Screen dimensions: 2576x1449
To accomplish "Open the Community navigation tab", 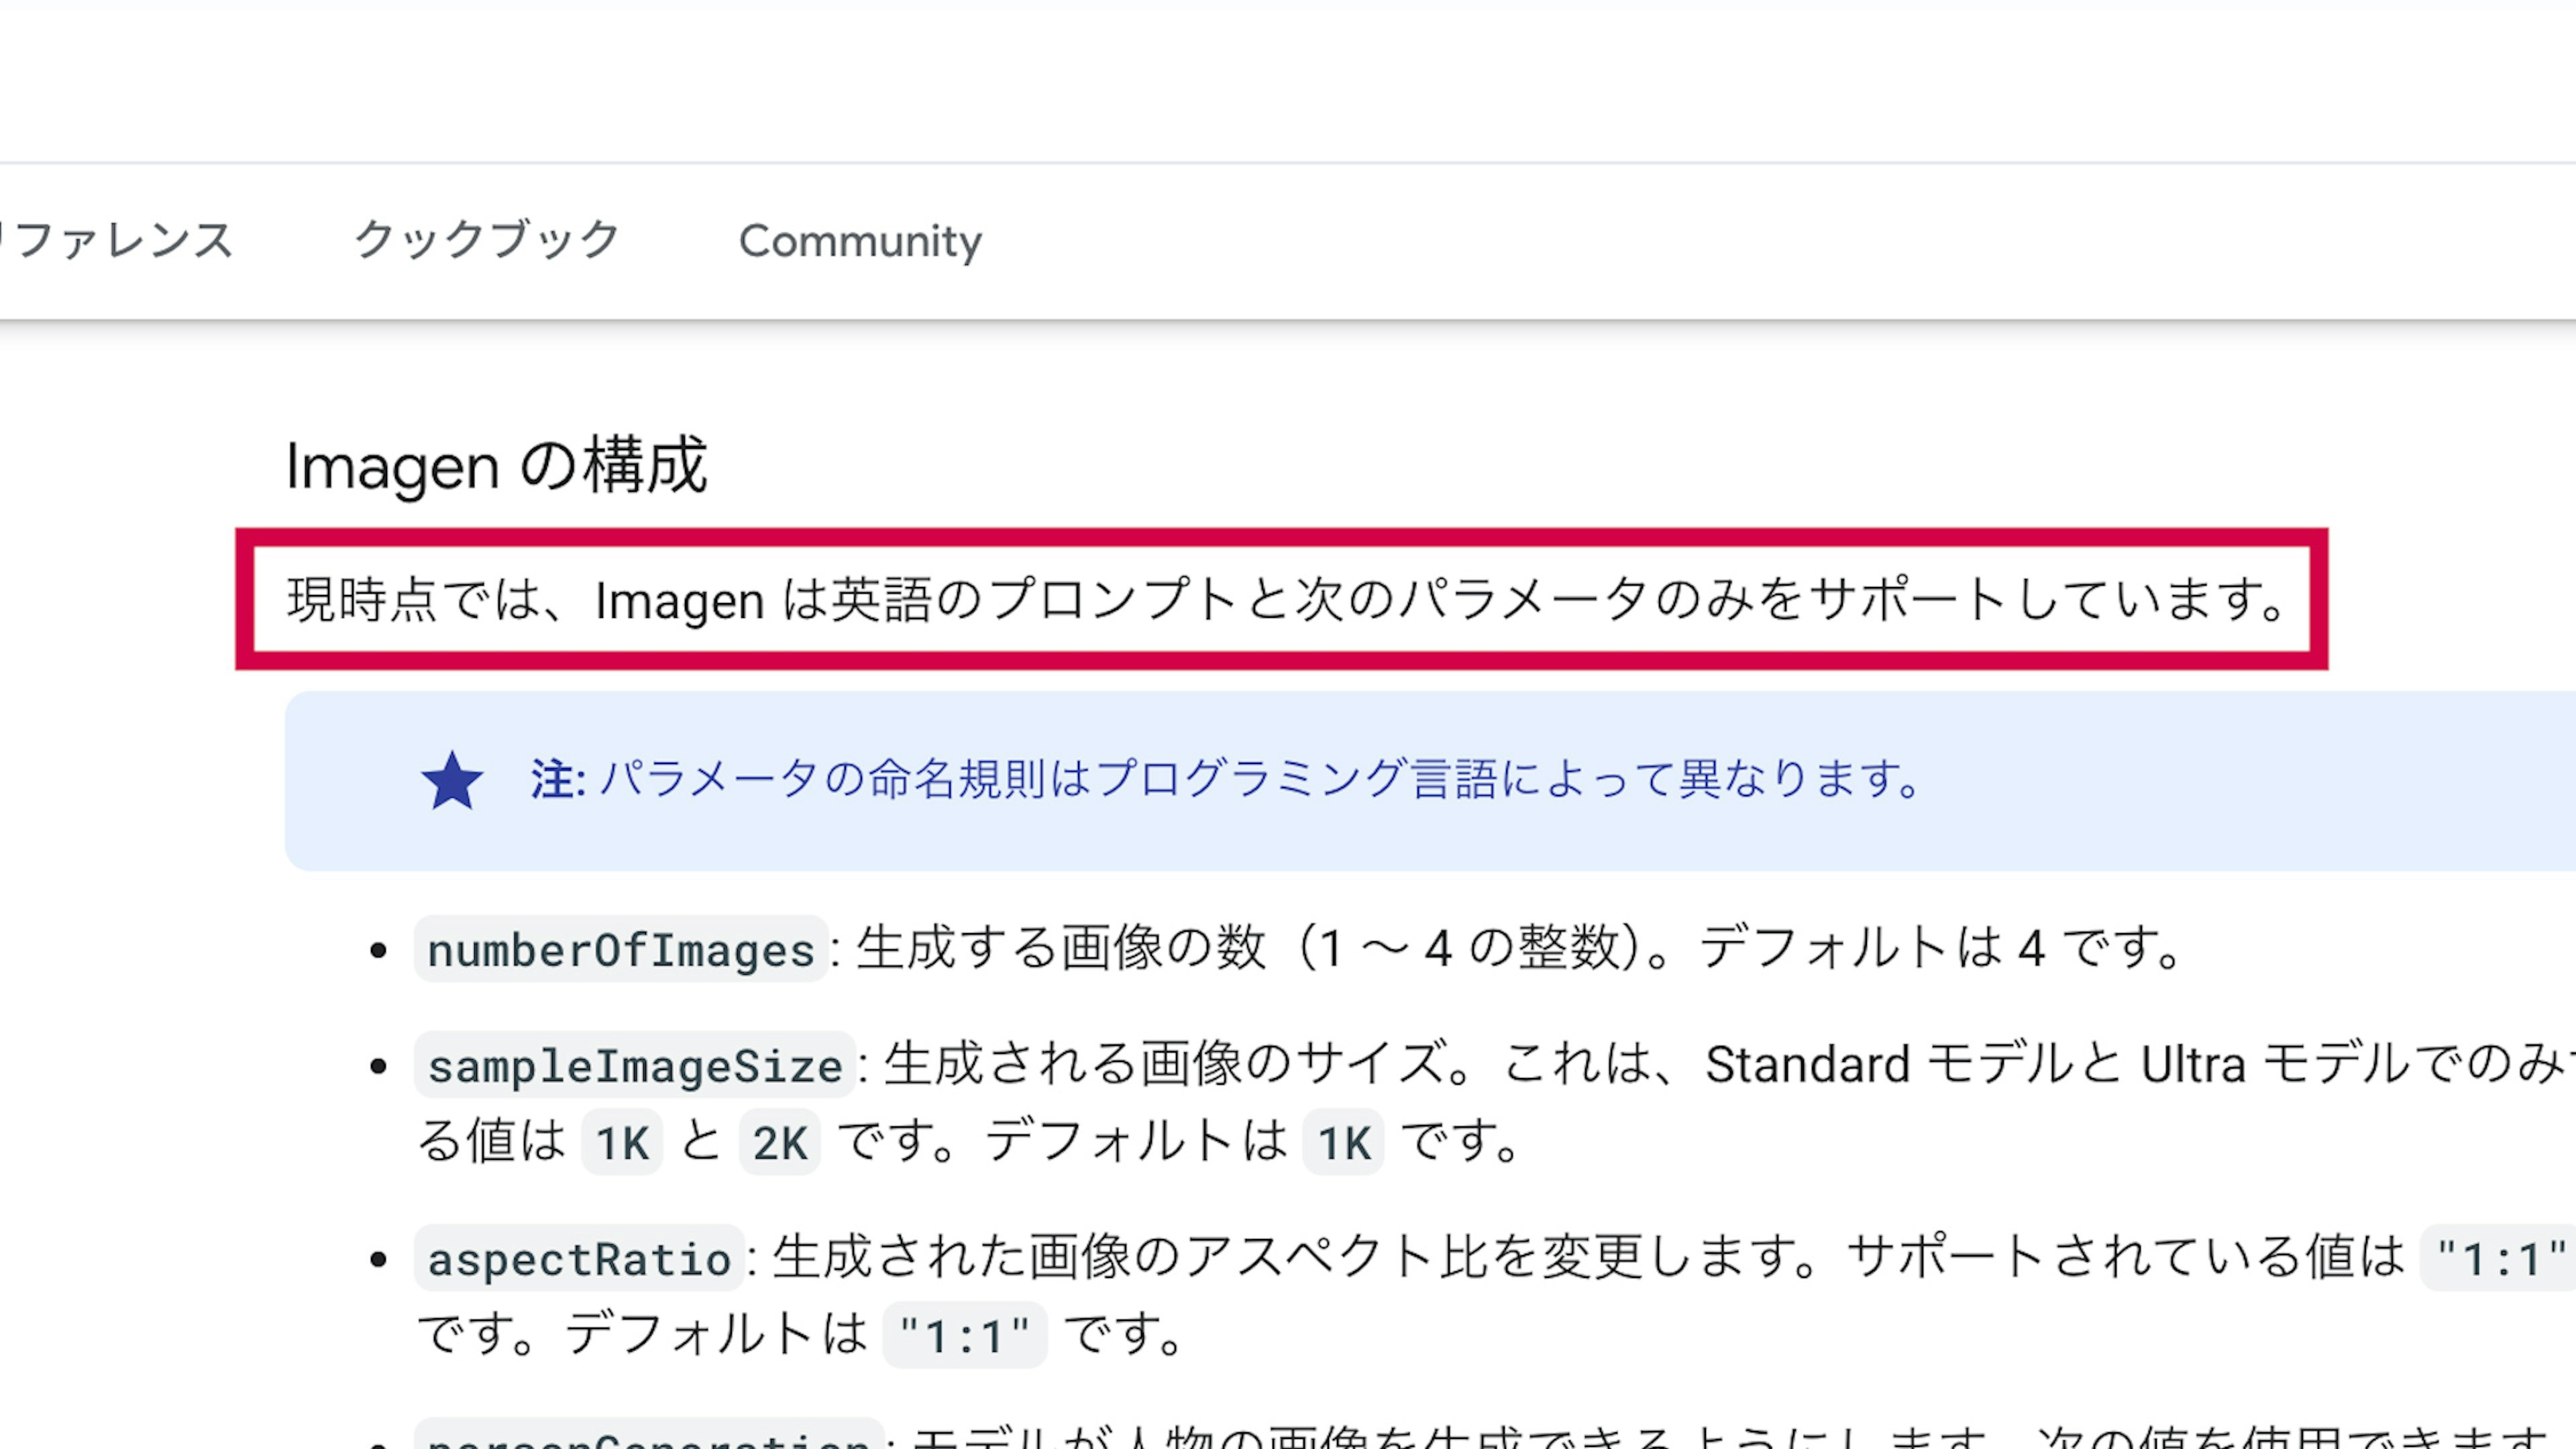I will pos(860,241).
